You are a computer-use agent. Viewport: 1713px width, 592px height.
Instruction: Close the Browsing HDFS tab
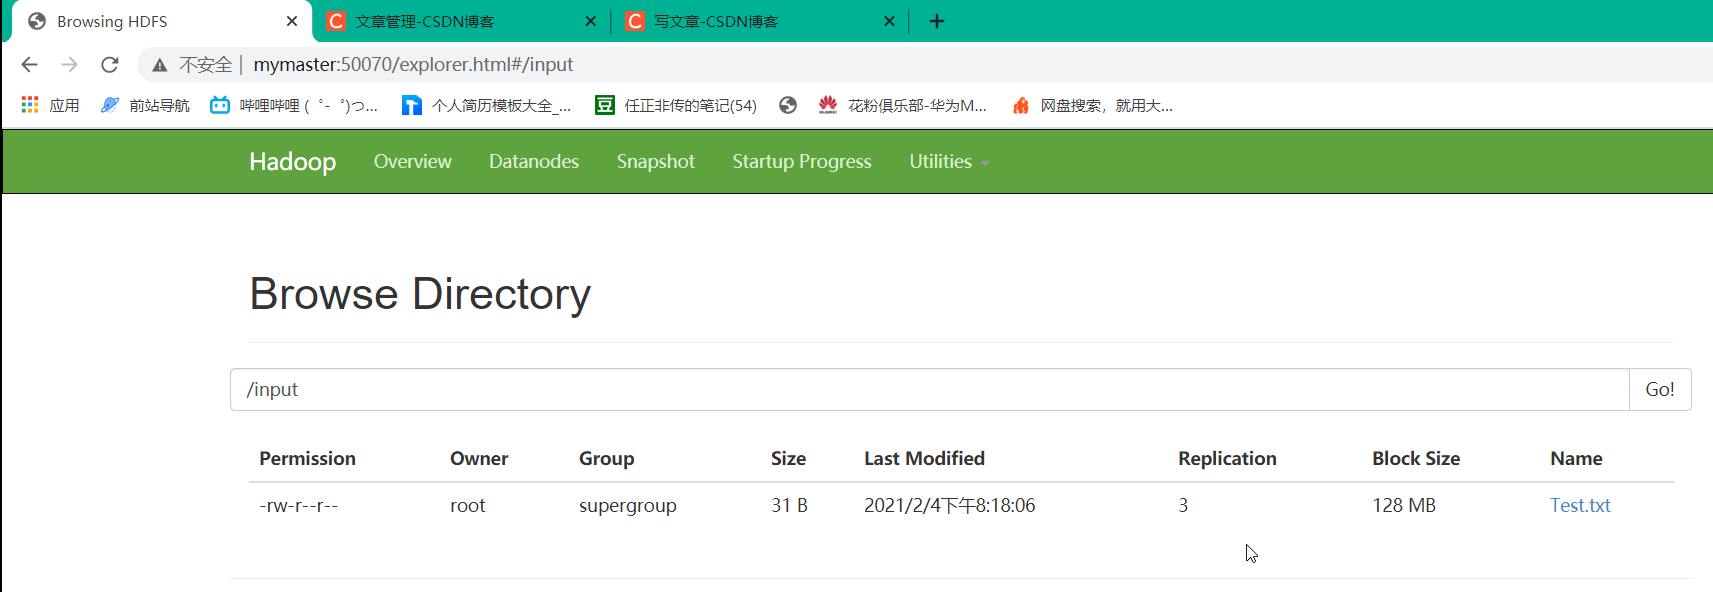[x=292, y=21]
